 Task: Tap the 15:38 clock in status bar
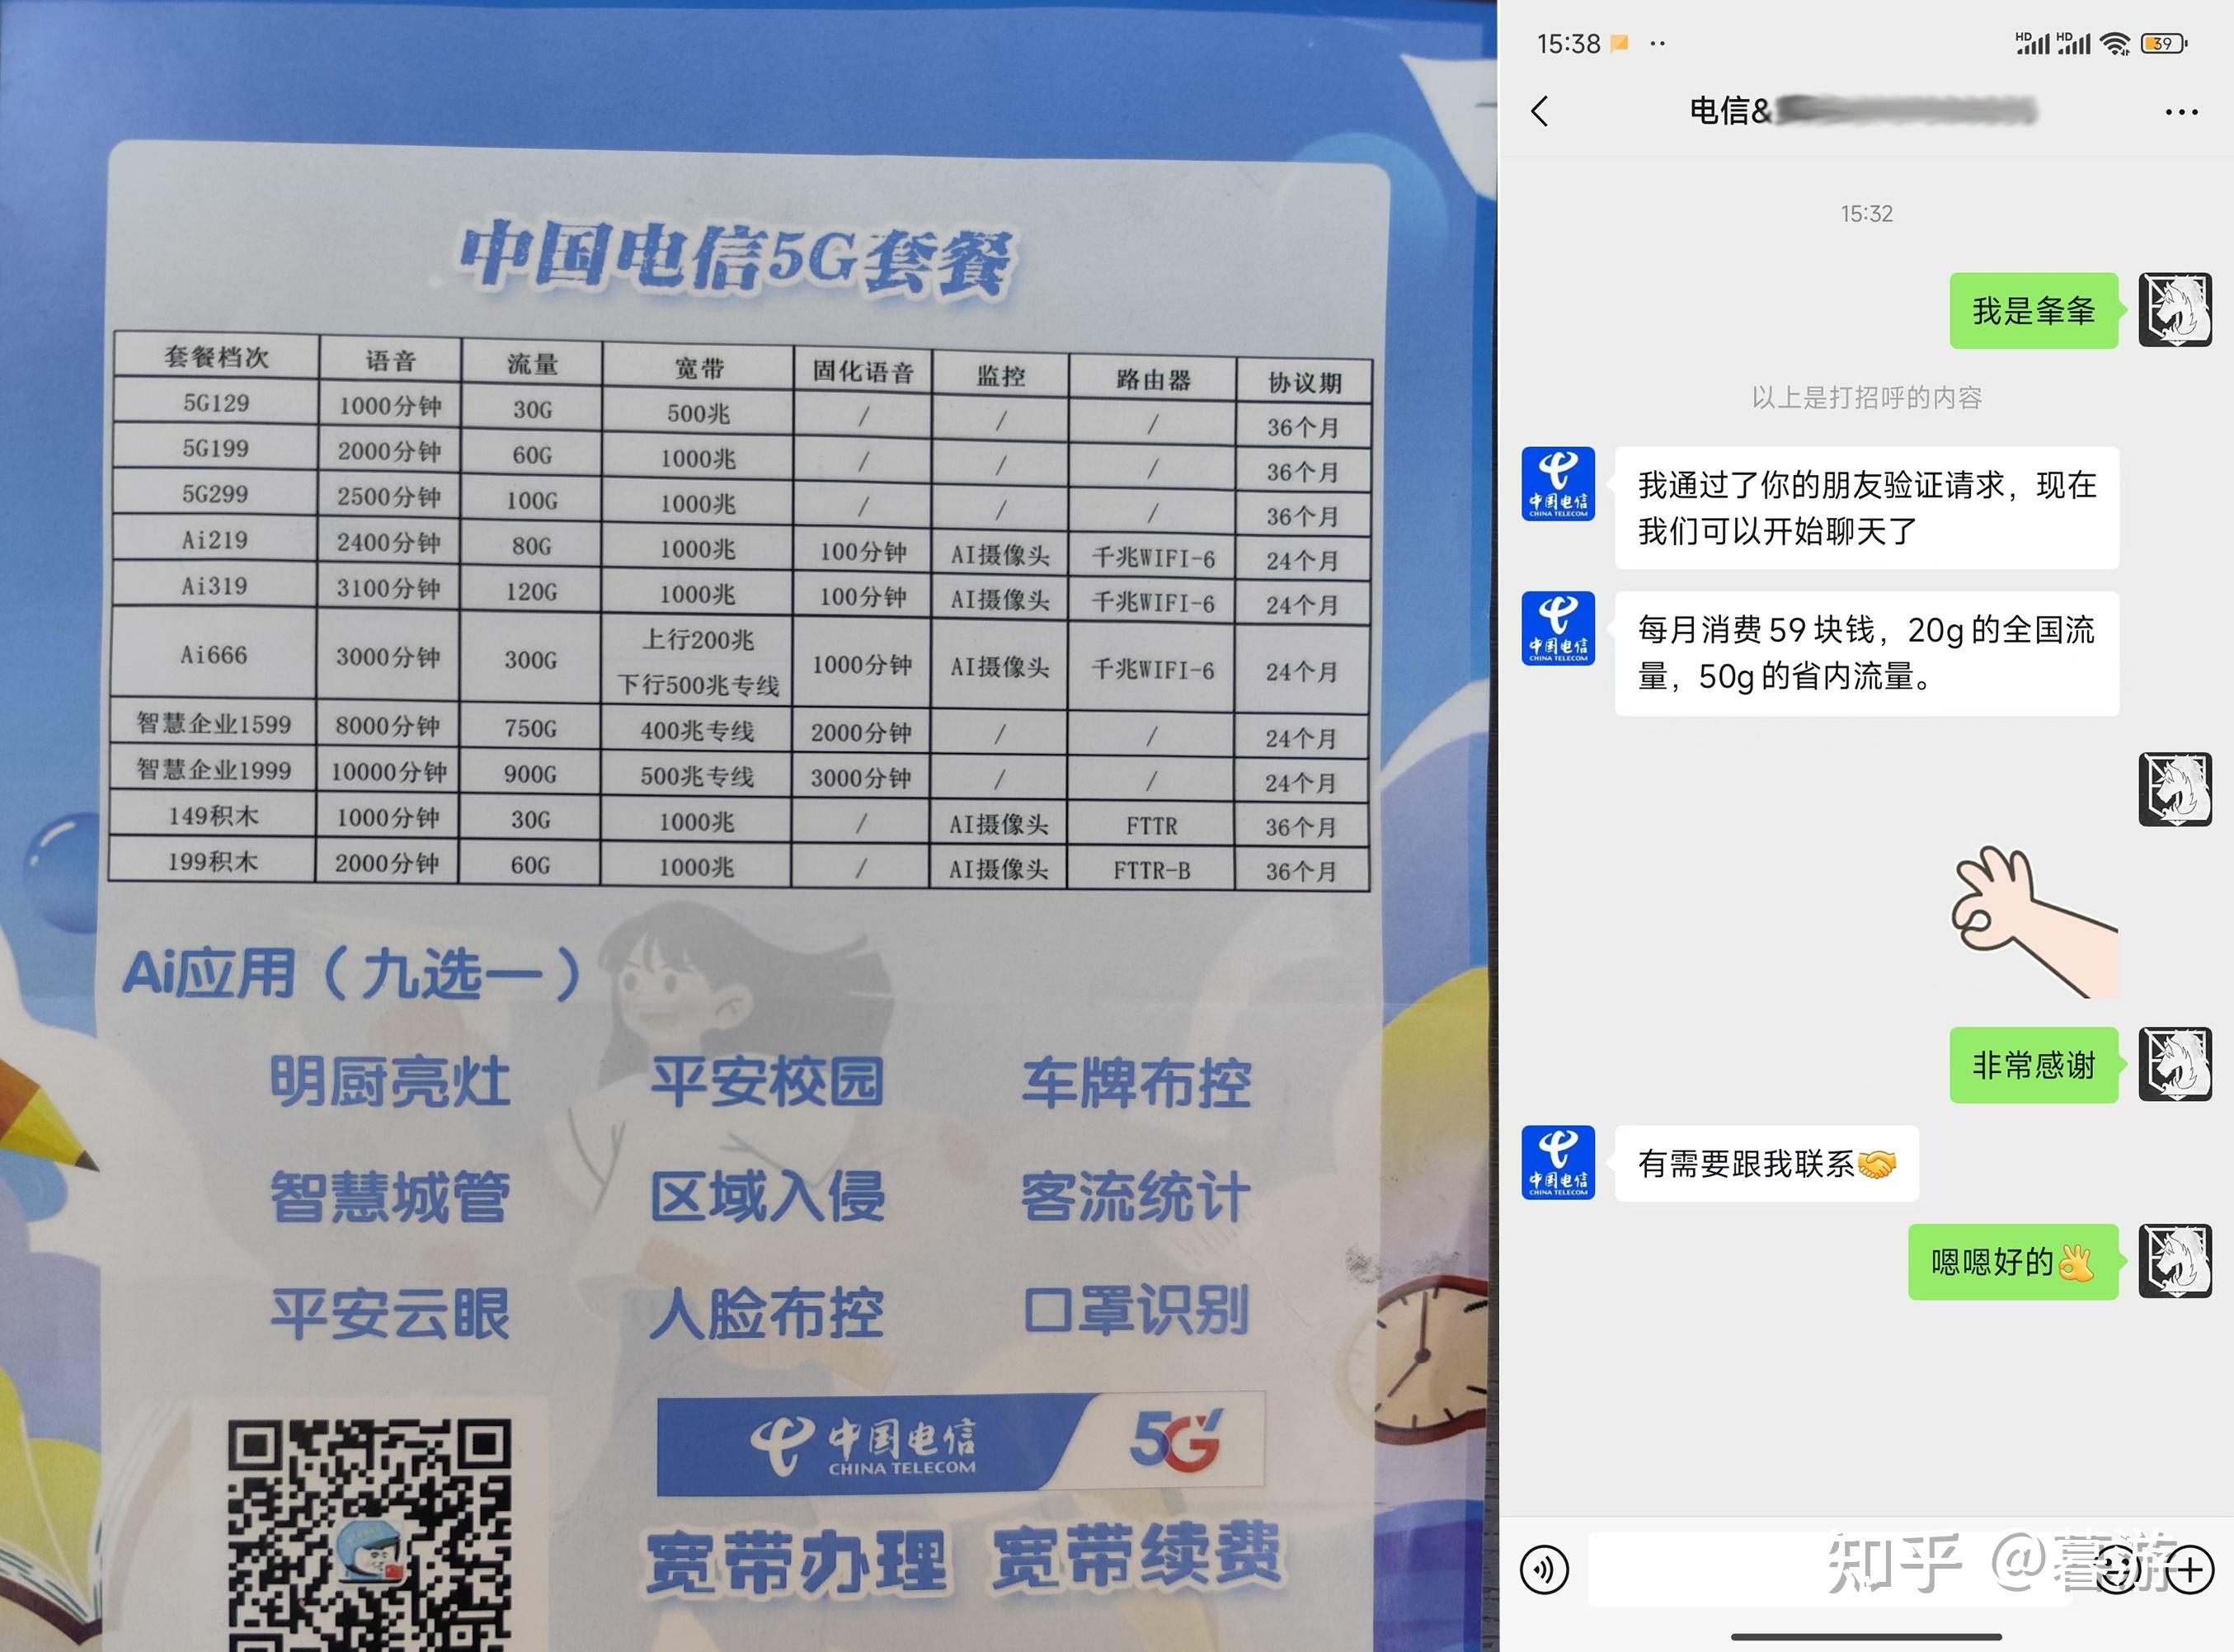(1568, 44)
